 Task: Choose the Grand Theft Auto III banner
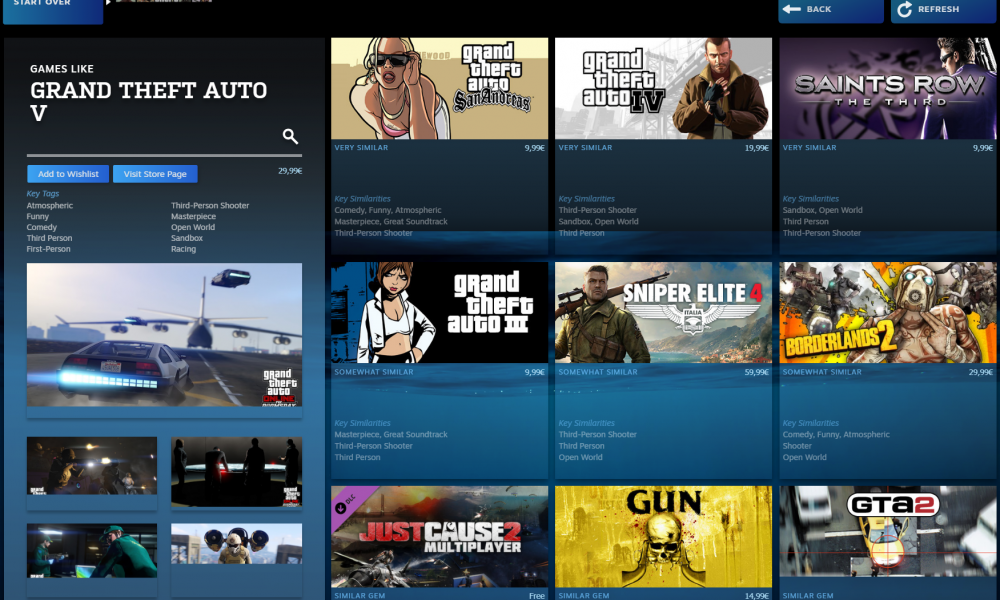439,312
